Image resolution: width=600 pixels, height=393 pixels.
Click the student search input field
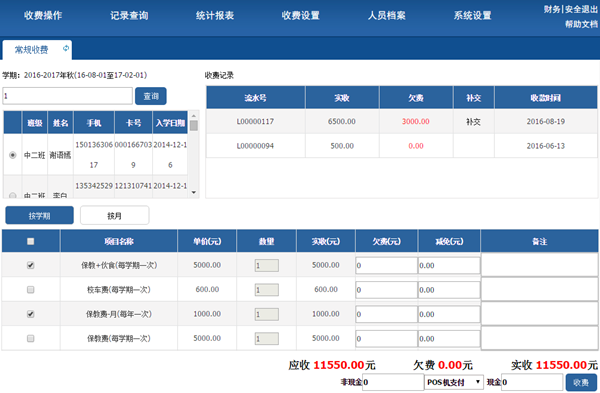(67, 96)
